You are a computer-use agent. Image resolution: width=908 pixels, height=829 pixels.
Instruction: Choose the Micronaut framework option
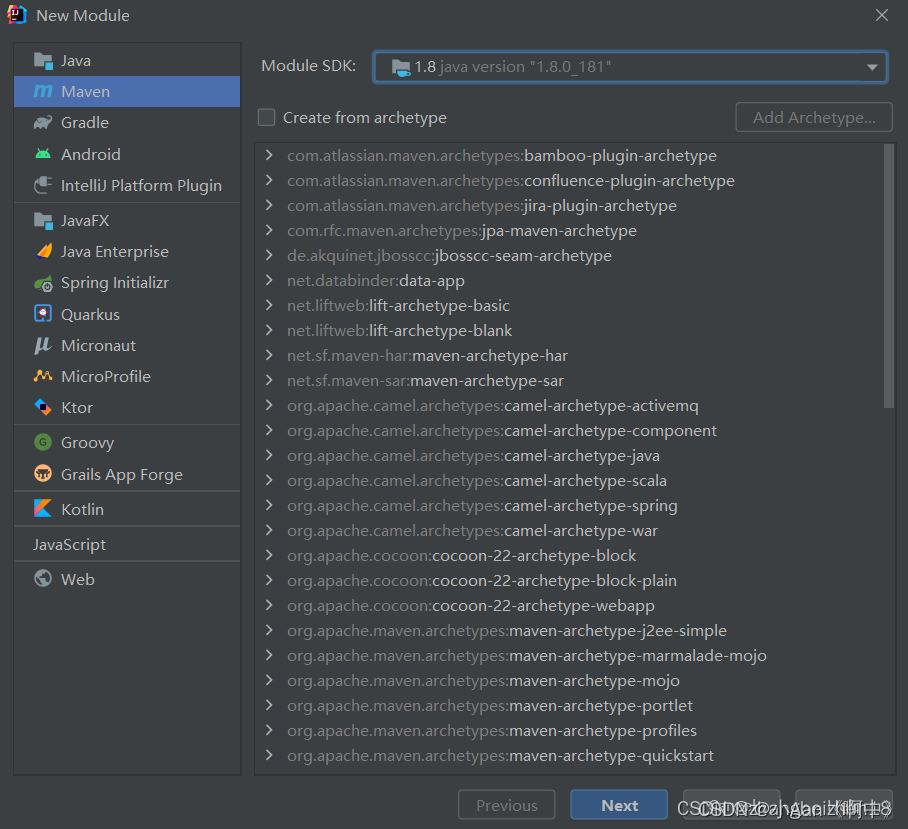pos(97,345)
